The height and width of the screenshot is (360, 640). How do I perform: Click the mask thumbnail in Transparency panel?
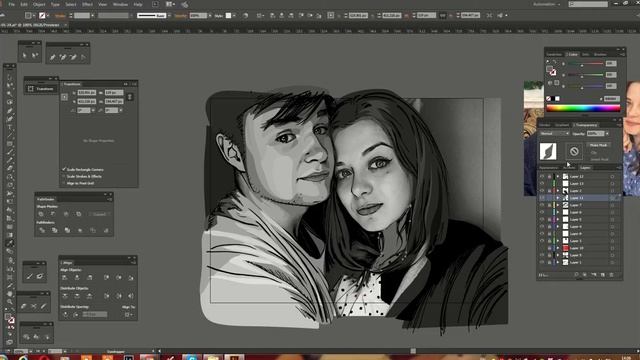point(574,151)
